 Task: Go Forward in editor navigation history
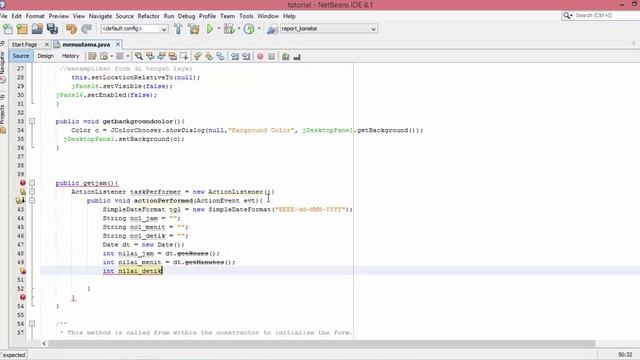point(120,56)
